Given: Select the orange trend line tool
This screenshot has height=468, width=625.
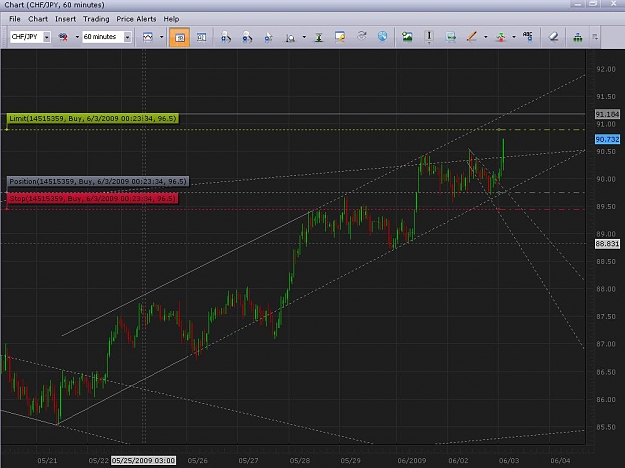Looking at the screenshot, I should pyautogui.click(x=472, y=37).
